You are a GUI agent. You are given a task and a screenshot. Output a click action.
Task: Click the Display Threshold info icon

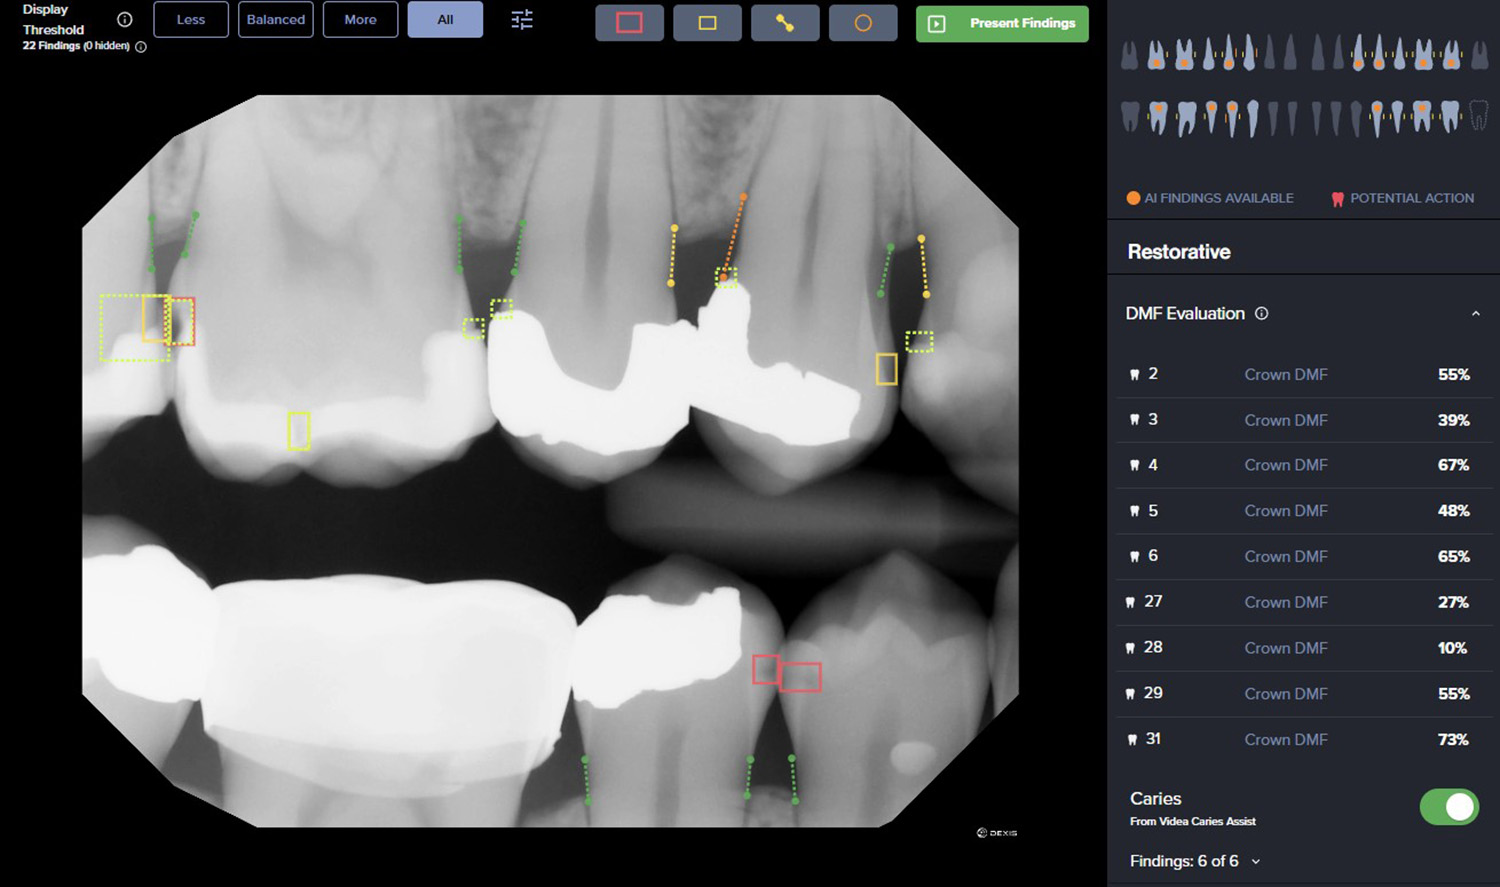(x=125, y=20)
